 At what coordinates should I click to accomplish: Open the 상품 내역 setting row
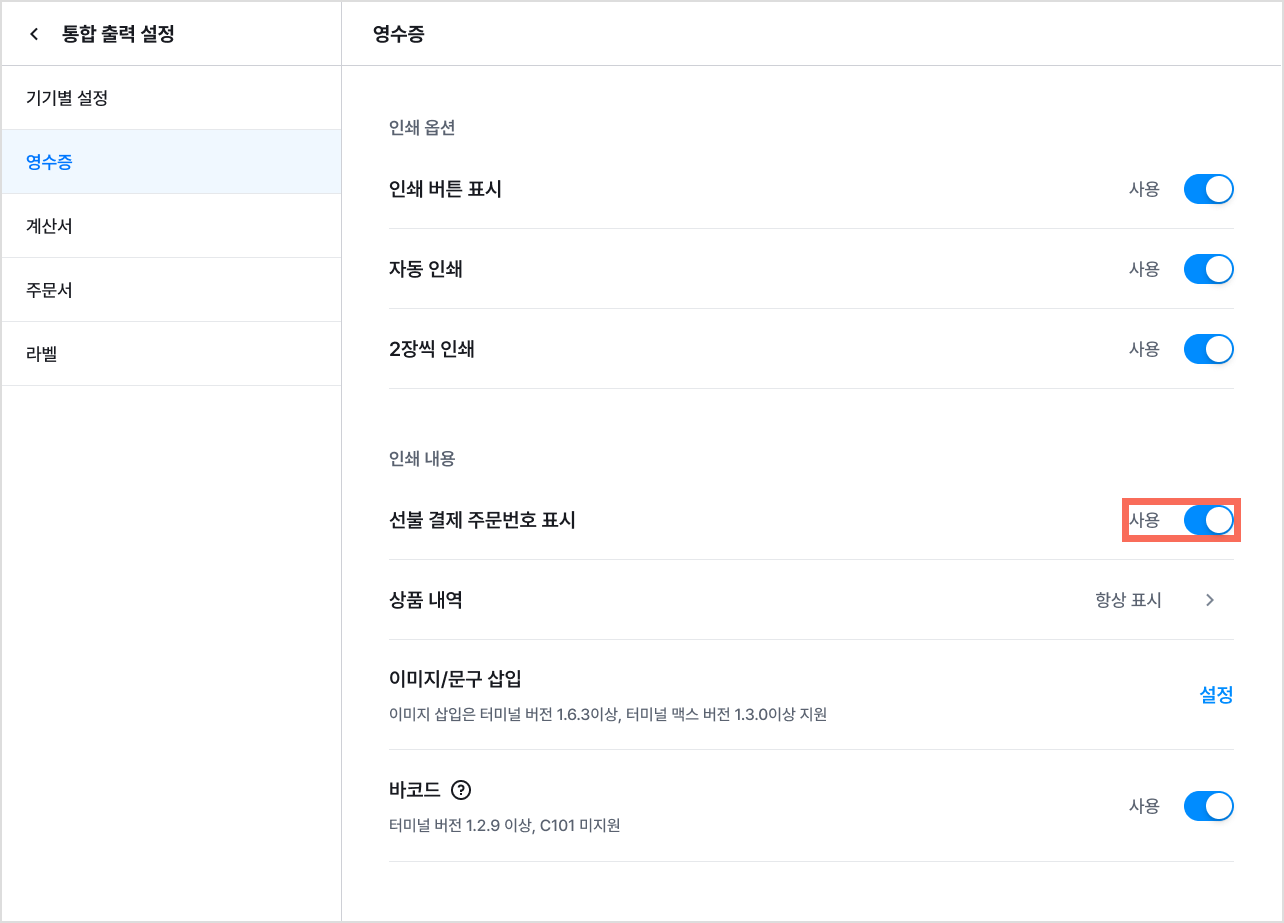(811, 600)
